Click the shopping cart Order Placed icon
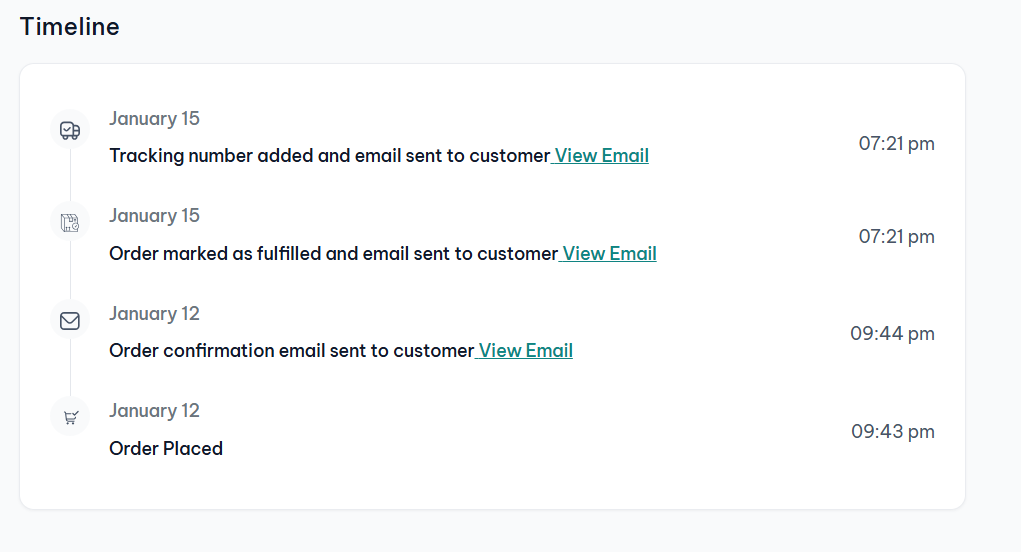Image resolution: width=1021 pixels, height=552 pixels. 70,417
